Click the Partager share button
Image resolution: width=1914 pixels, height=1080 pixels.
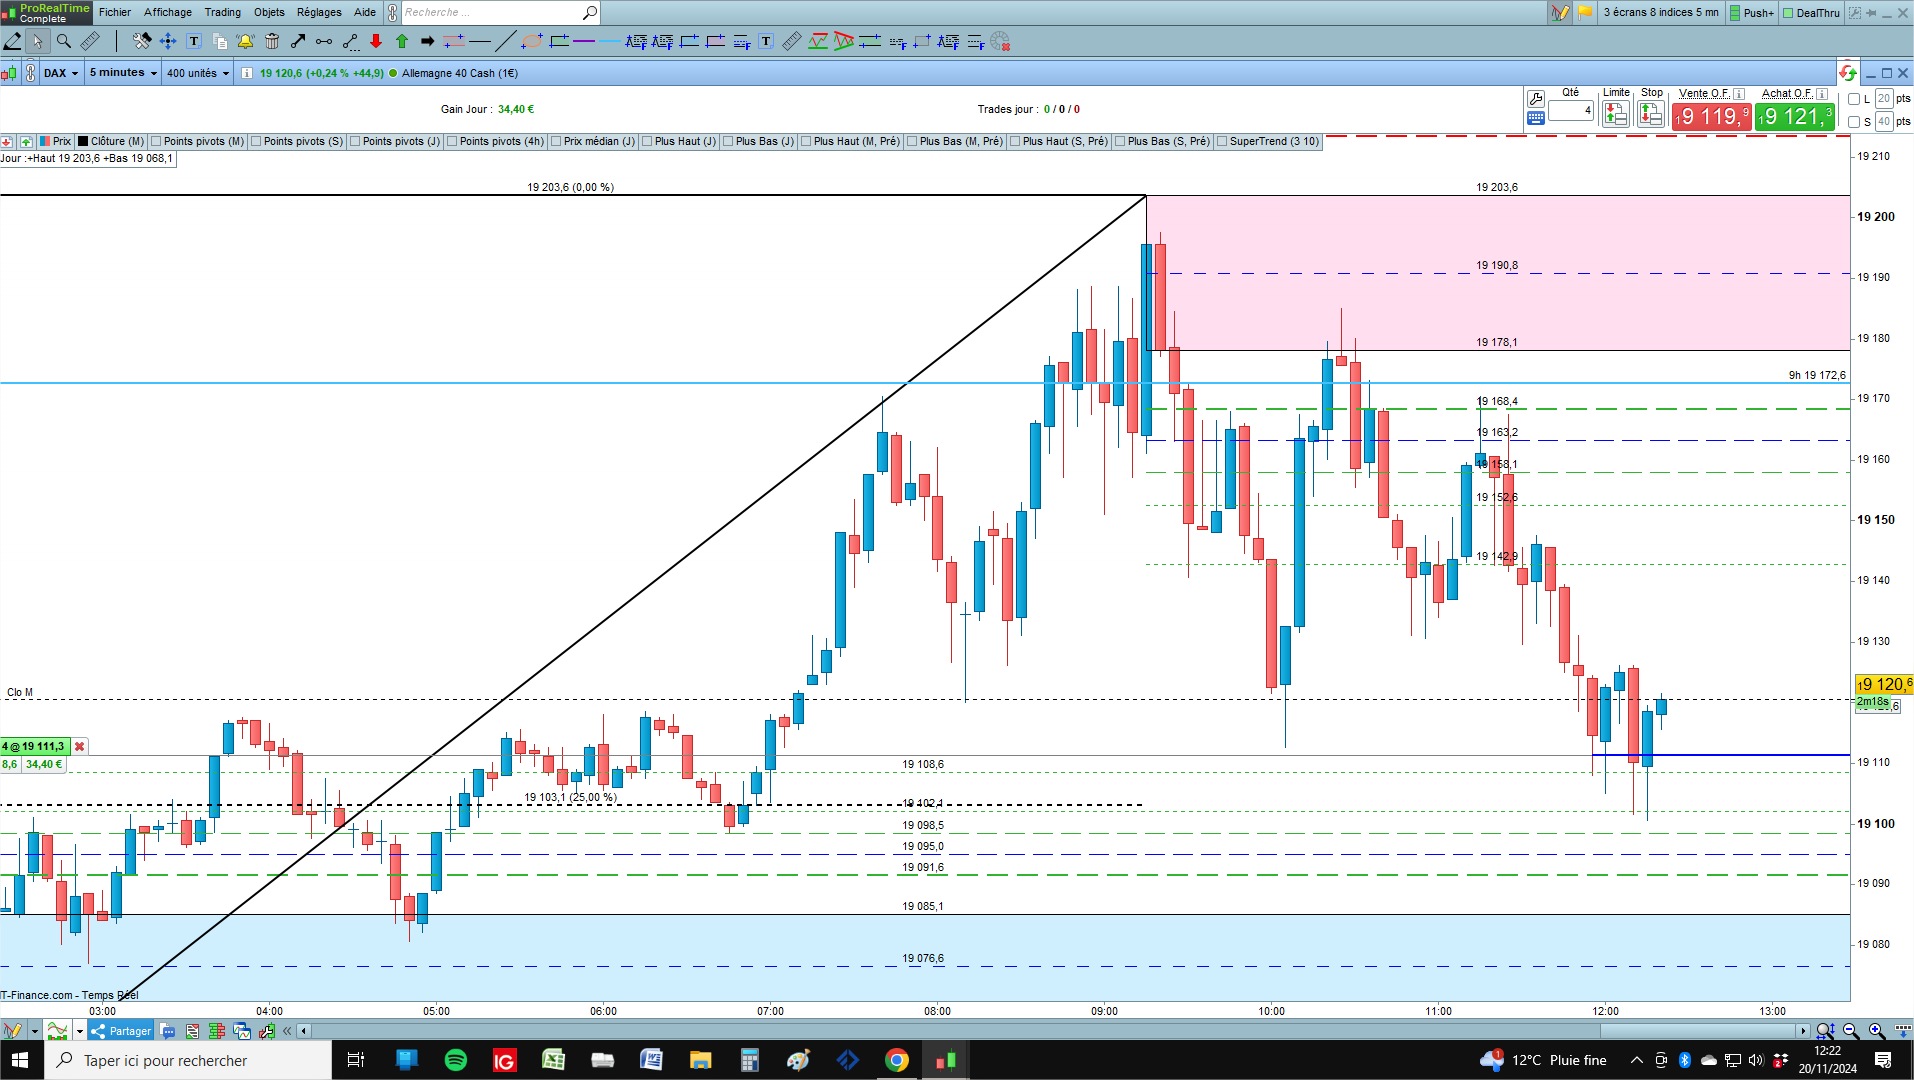click(x=121, y=1031)
